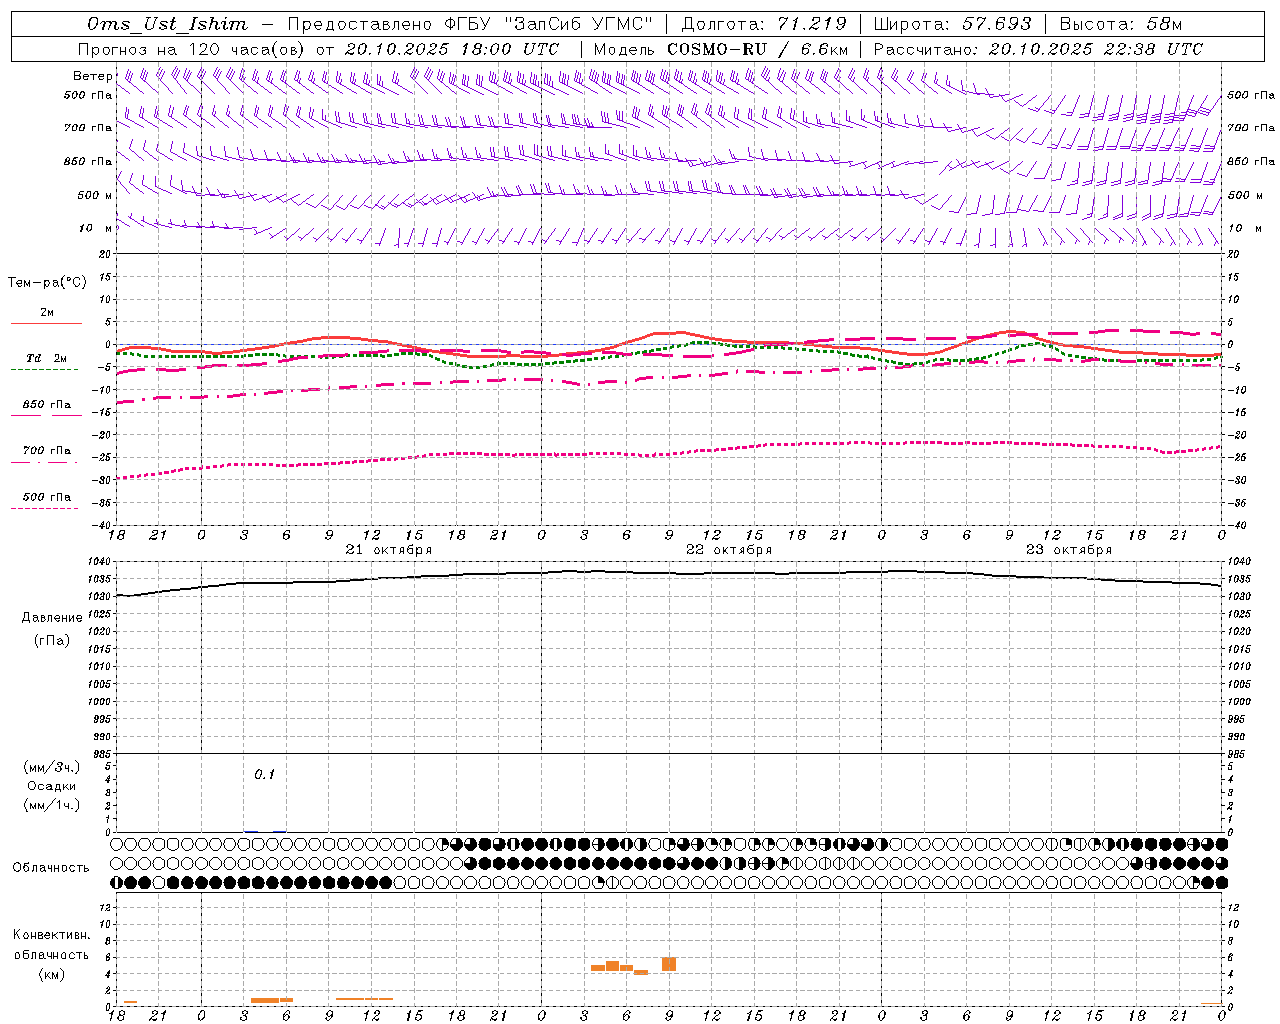
Task: Click the Прогноз на 120 часа(ов) text
Action: coord(192,49)
